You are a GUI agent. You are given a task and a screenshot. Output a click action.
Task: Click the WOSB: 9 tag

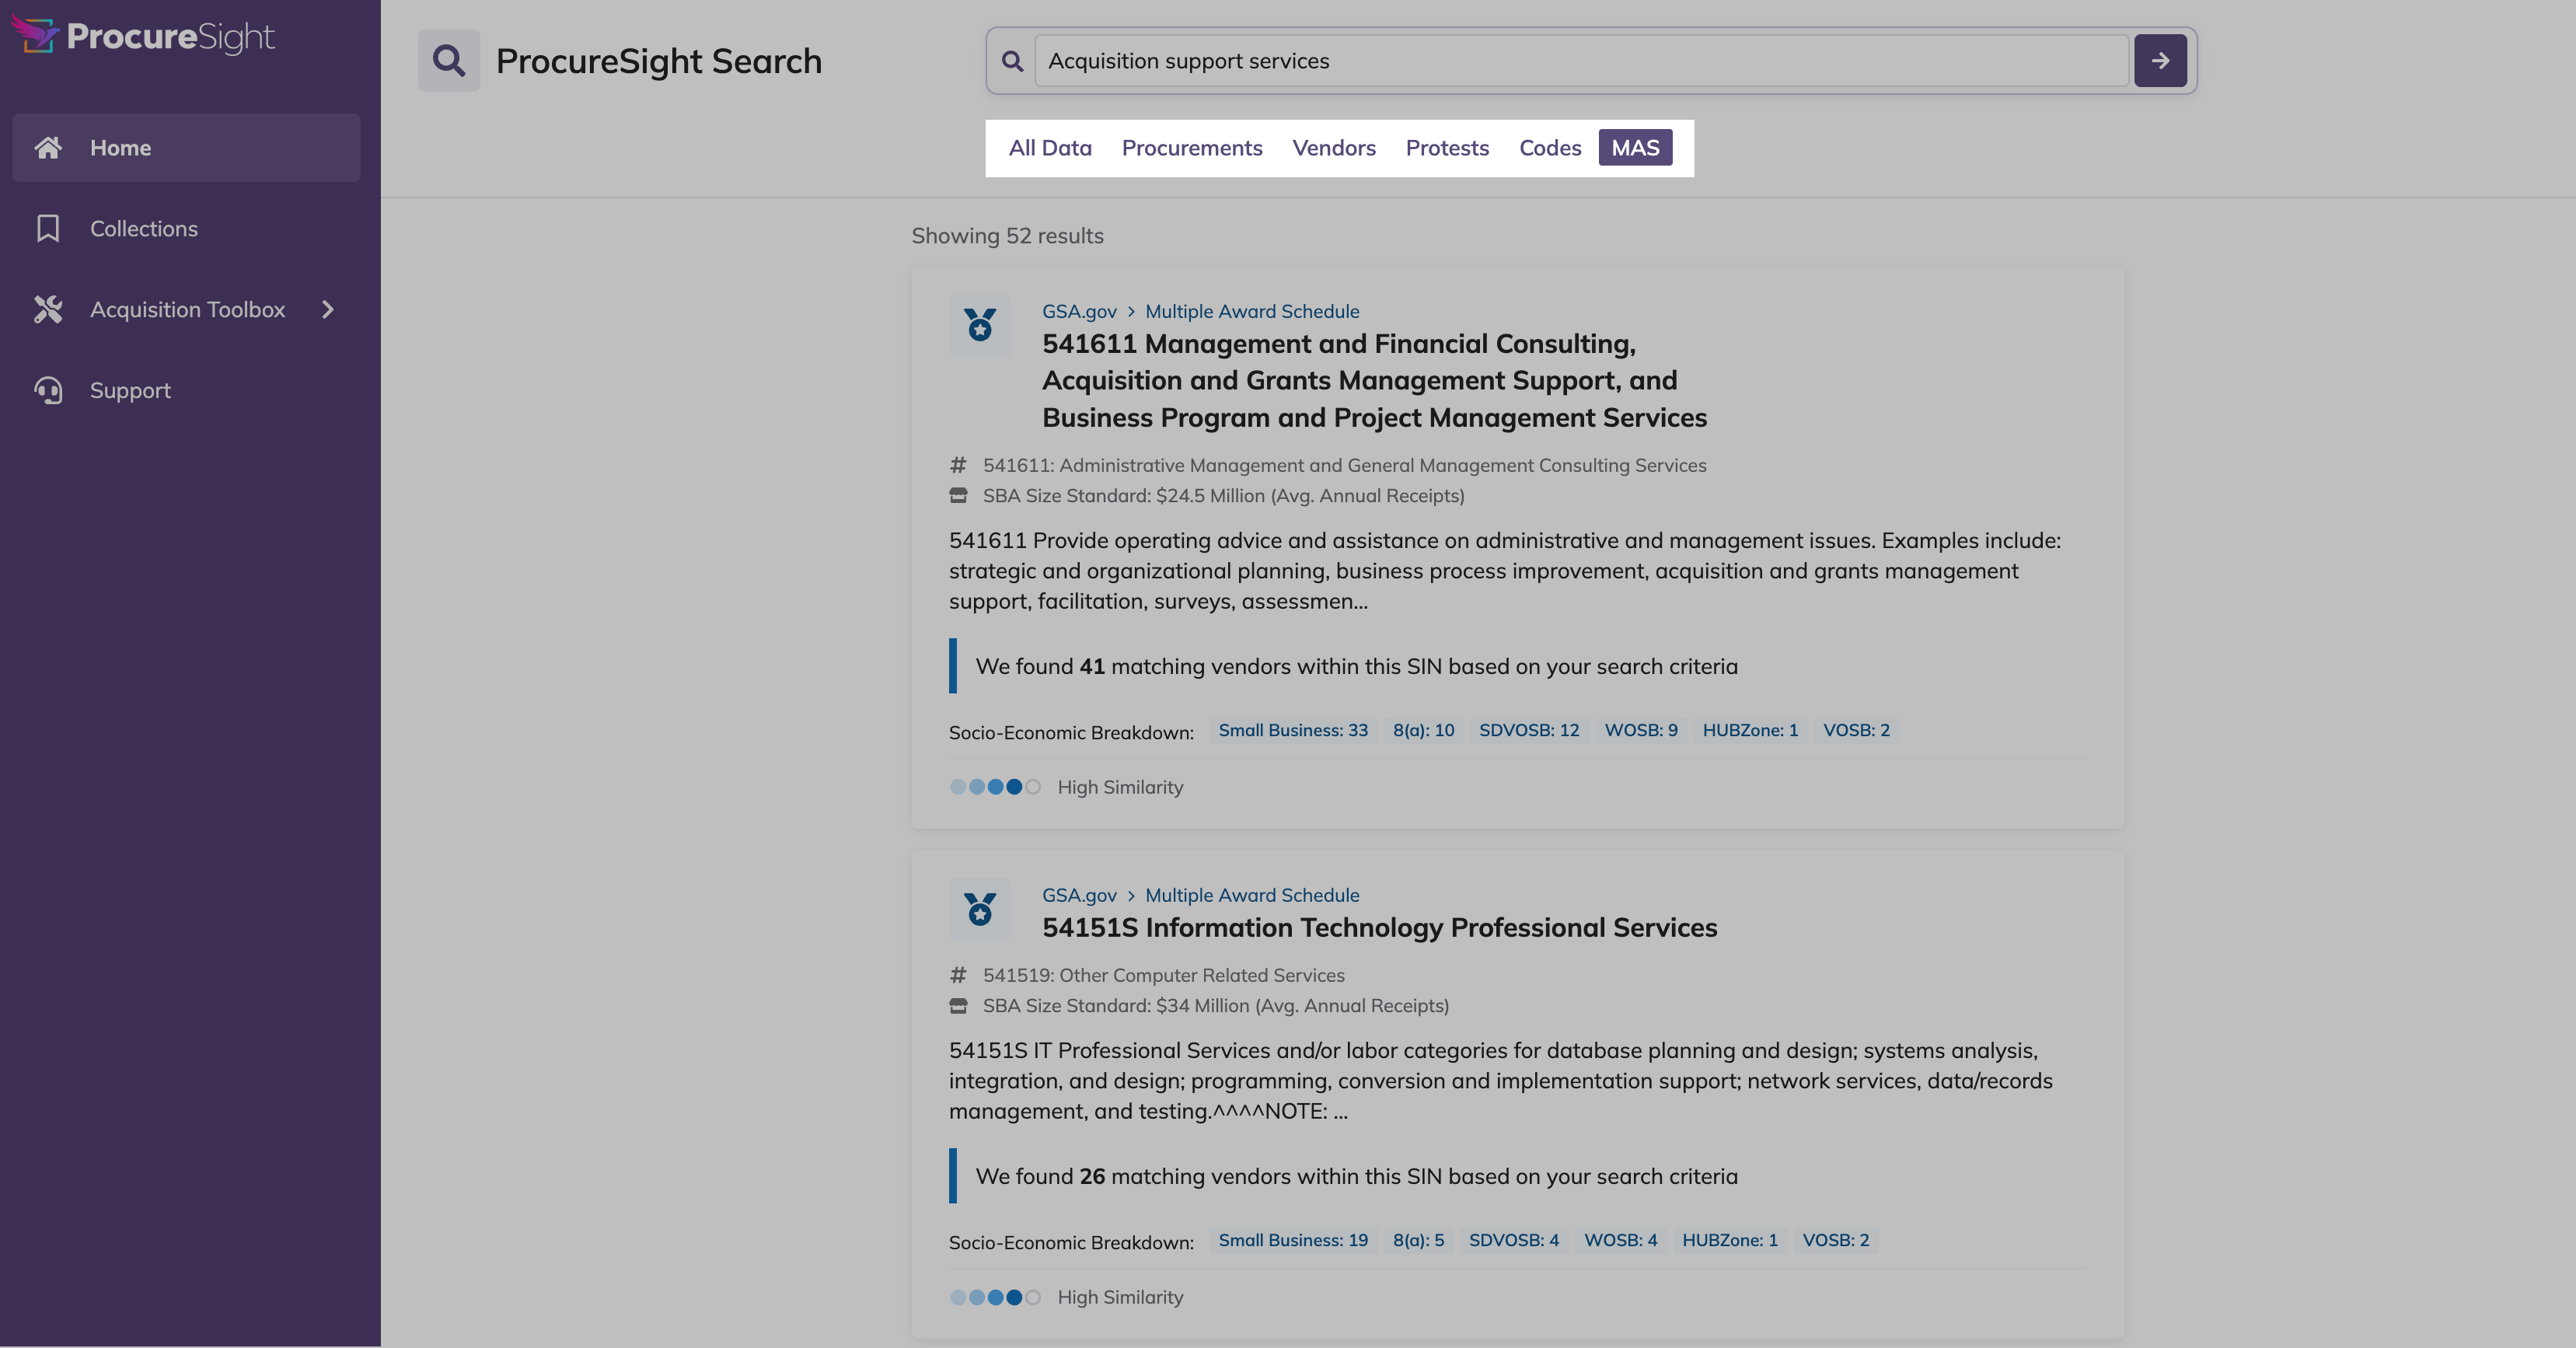pos(1641,731)
